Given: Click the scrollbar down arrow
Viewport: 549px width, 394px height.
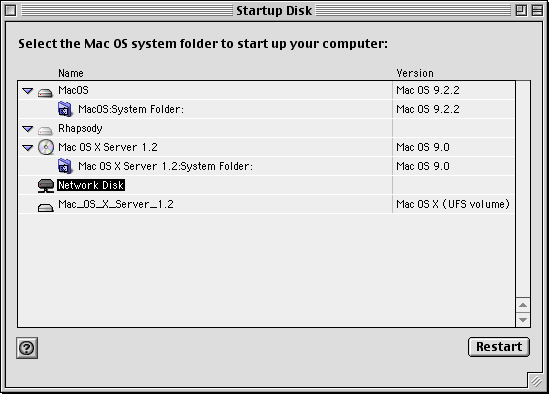Looking at the screenshot, I should click(x=523, y=319).
